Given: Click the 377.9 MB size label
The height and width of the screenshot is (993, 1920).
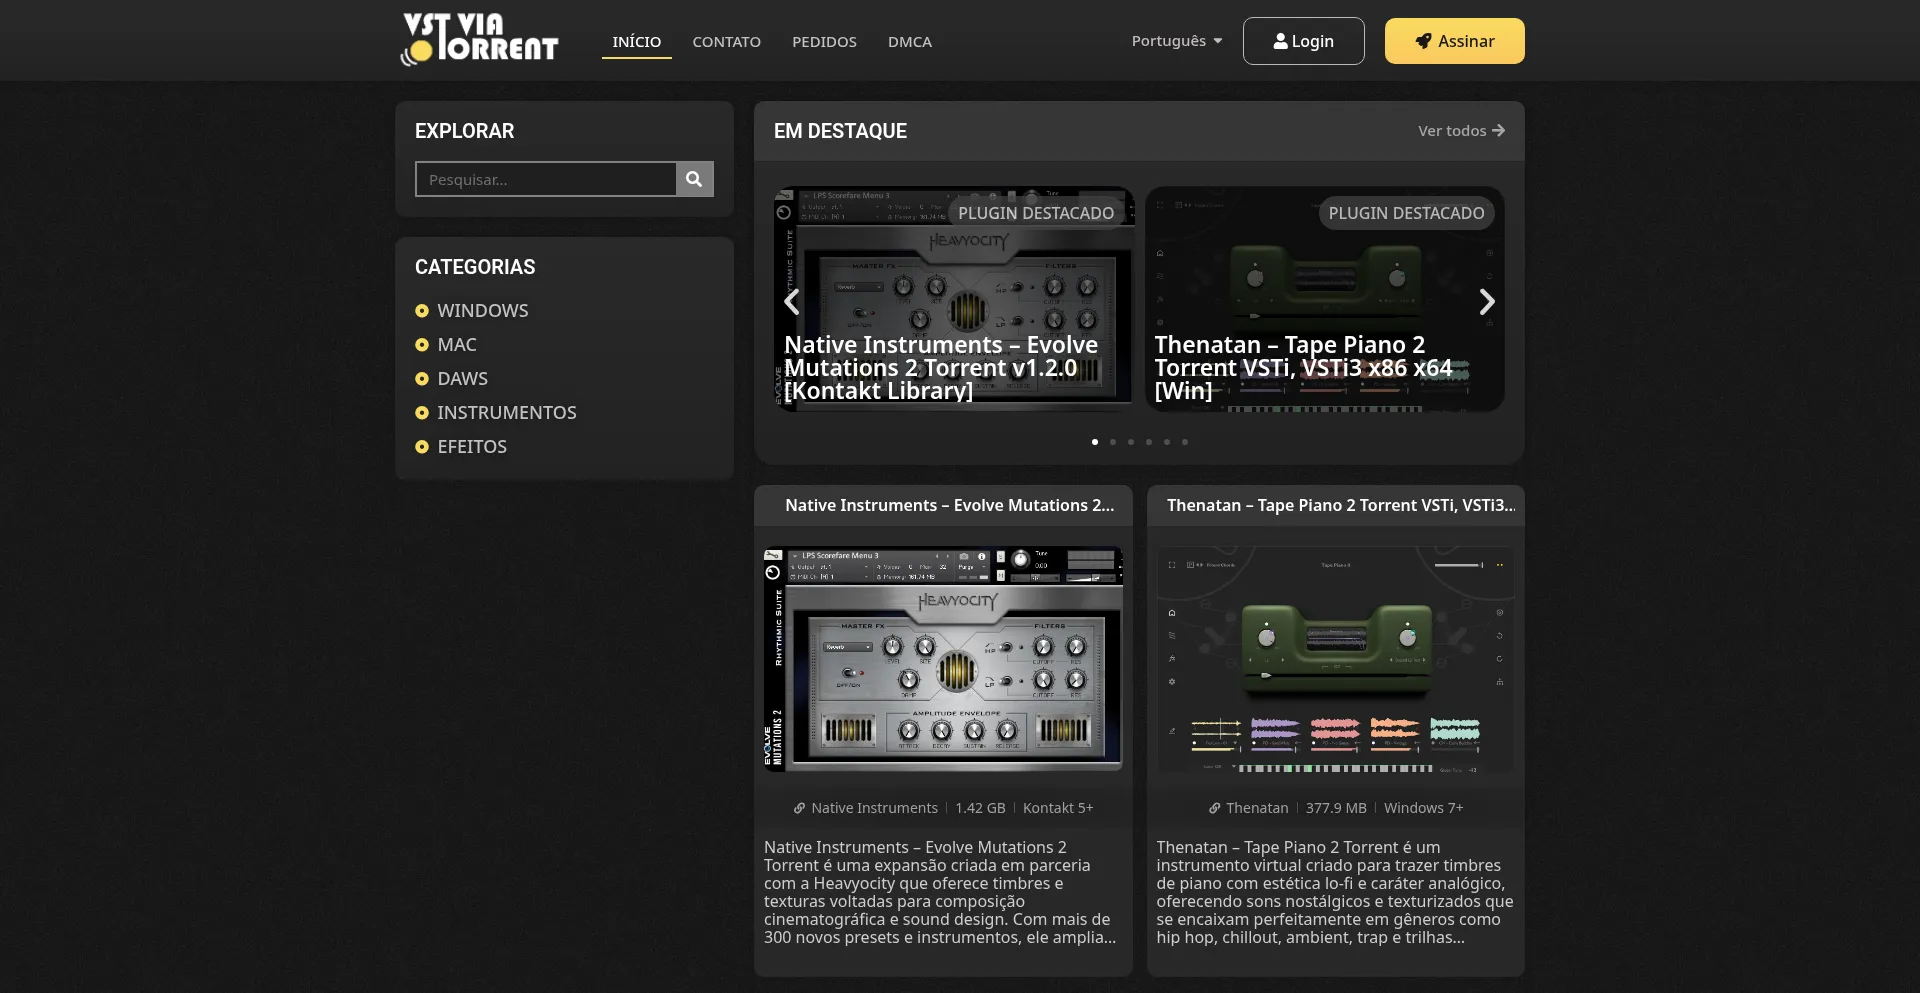Looking at the screenshot, I should [x=1336, y=808].
